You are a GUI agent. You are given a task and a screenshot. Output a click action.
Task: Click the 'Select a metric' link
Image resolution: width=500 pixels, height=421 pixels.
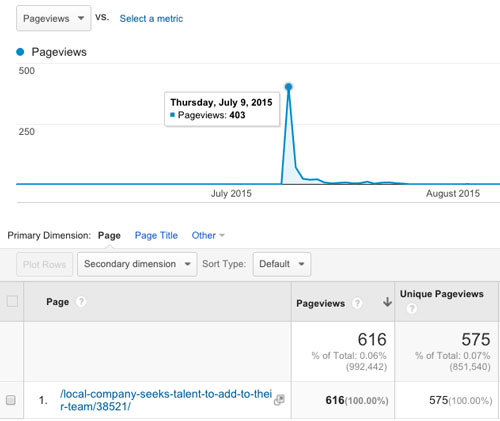151,19
